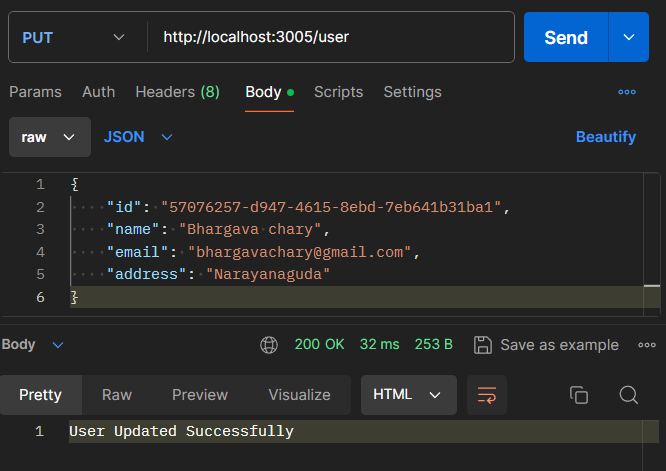This screenshot has width=666, height=471.
Task: Open the Settings tab
Action: click(x=412, y=92)
